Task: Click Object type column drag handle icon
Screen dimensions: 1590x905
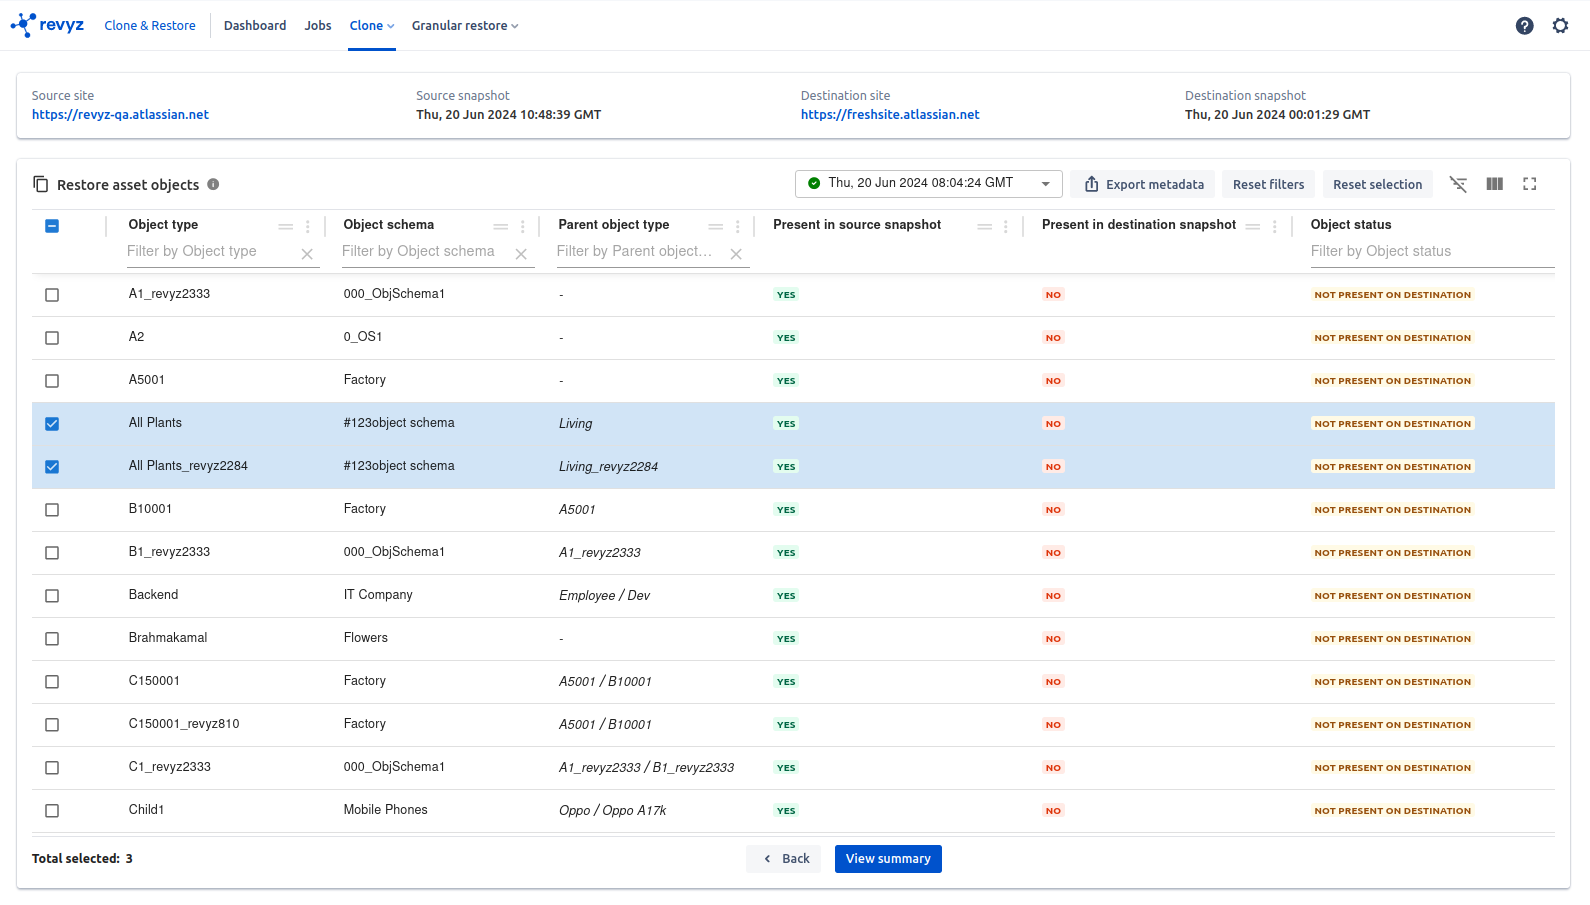Action: pos(286,227)
